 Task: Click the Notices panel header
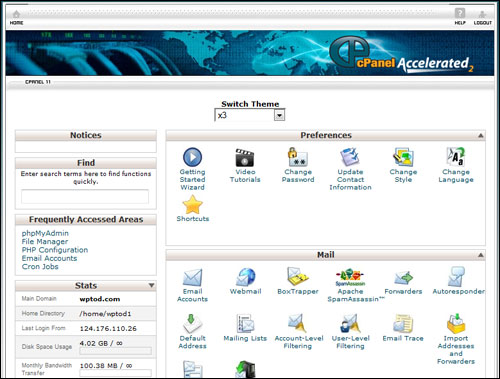(86, 135)
